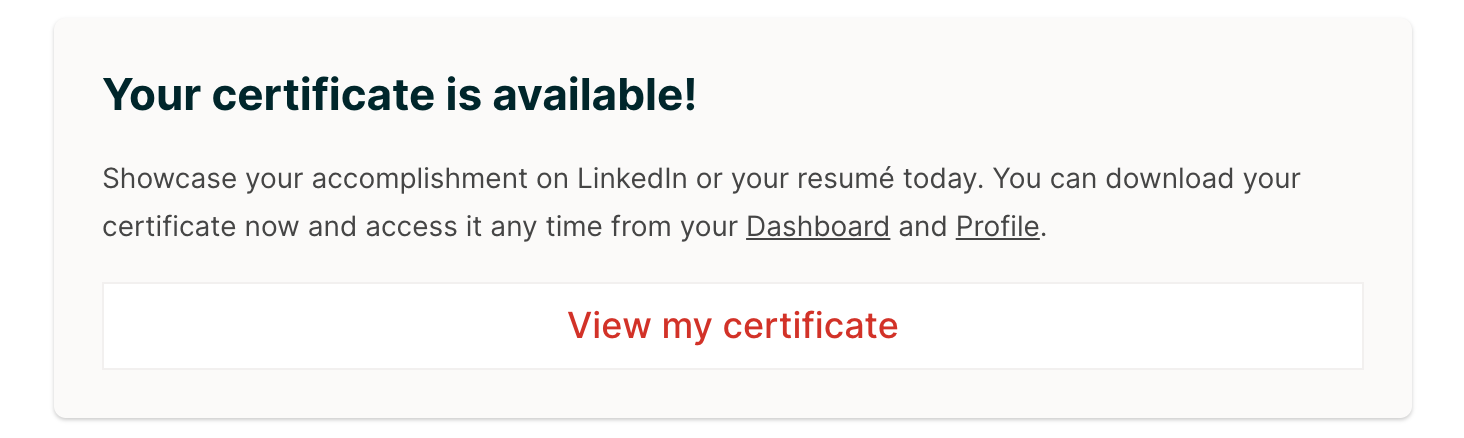
Task: Click the View my certificate button
Action: [732, 326]
